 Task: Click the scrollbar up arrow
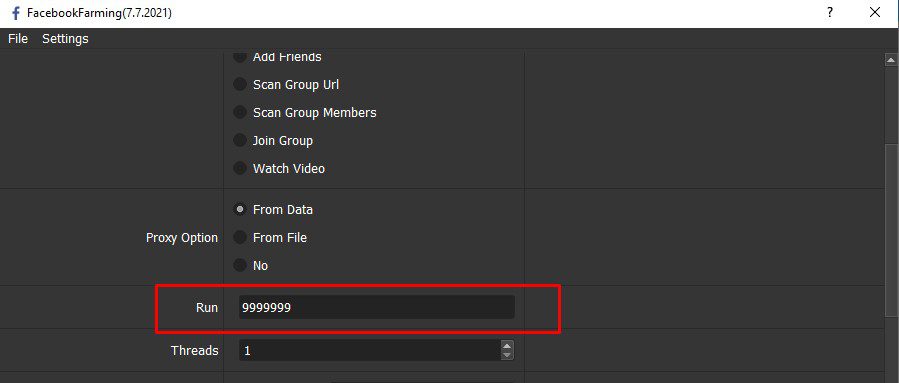[x=892, y=60]
